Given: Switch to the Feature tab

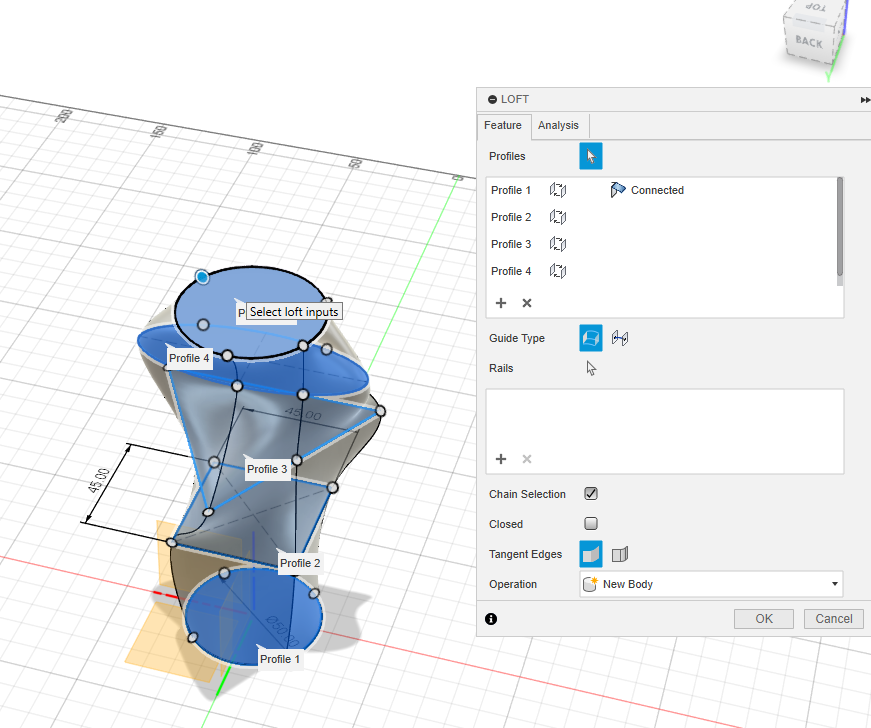Looking at the screenshot, I should click(x=503, y=125).
